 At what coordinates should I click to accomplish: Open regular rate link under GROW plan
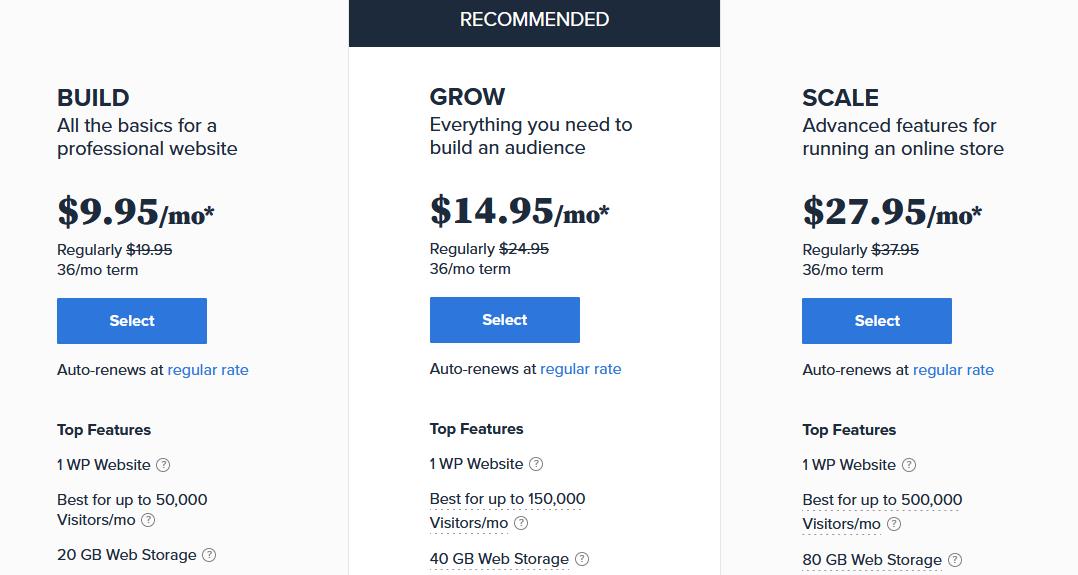click(x=580, y=369)
